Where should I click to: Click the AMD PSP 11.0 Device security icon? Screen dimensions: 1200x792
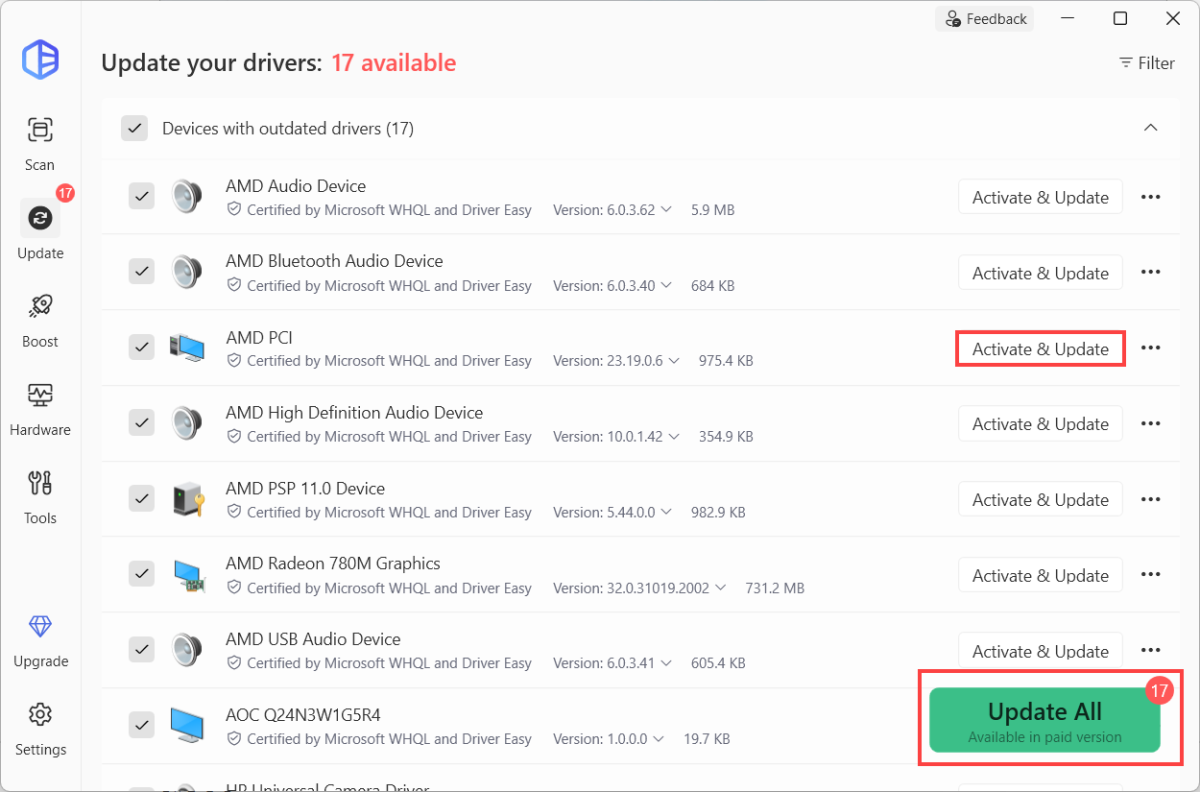coord(187,499)
